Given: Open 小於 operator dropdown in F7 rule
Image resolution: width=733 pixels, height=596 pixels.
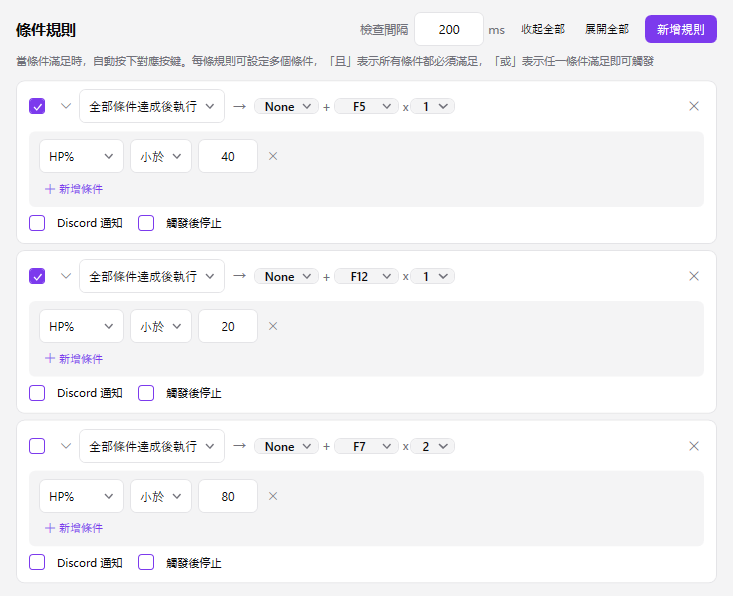Looking at the screenshot, I should (161, 496).
